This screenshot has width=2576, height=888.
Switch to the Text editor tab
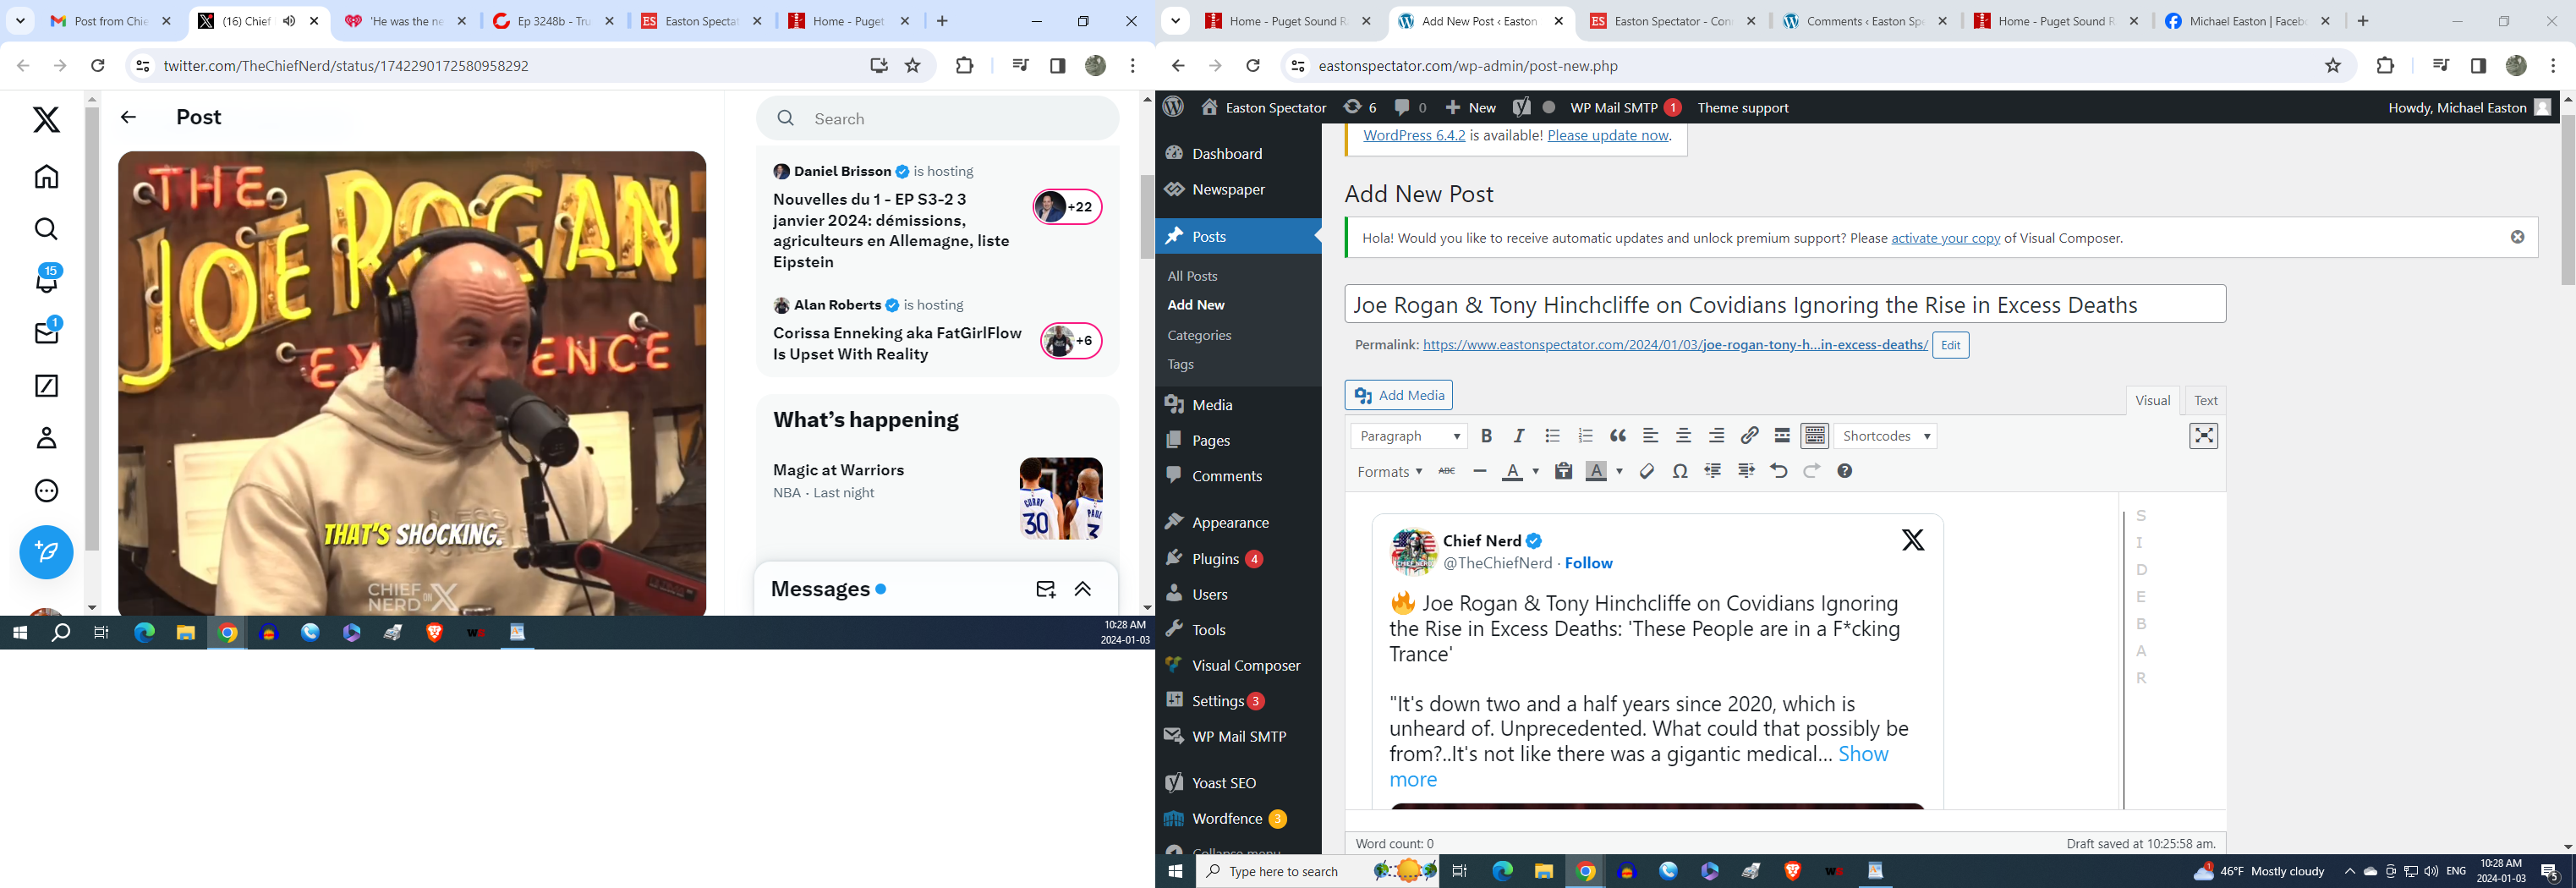[2205, 400]
